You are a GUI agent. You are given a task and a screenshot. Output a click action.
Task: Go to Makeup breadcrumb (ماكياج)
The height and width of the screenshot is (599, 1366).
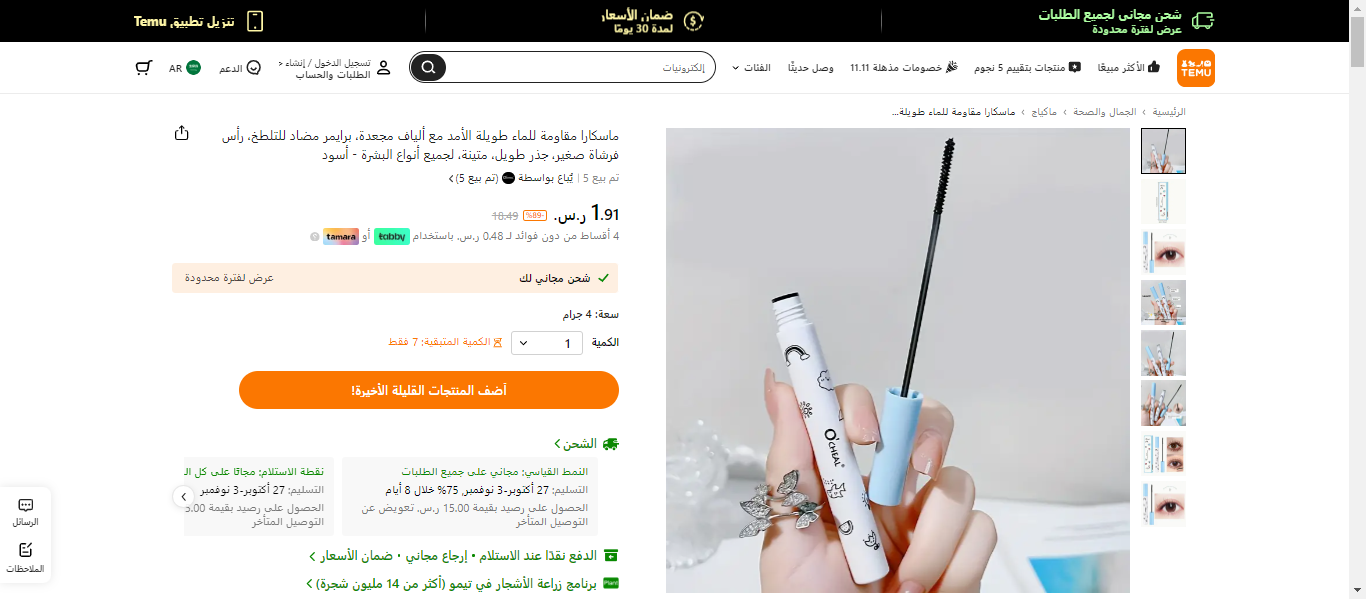point(1044,112)
